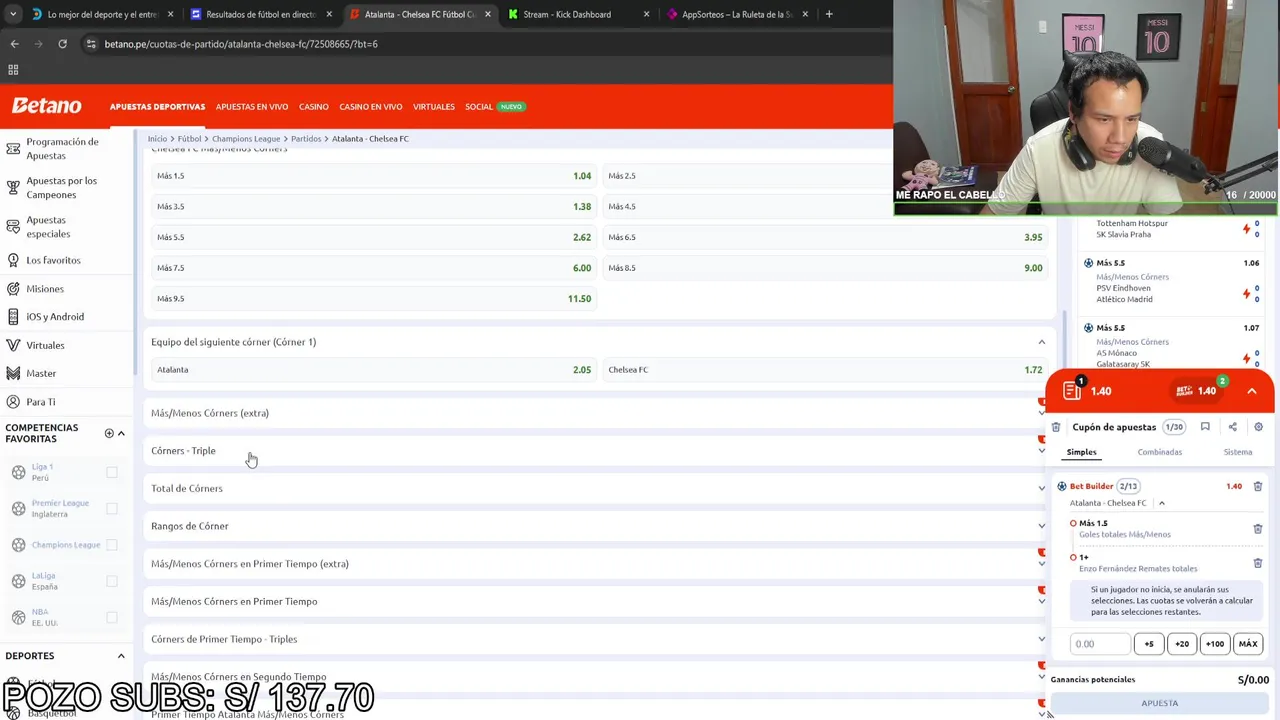
Task: Delete the Bet Builder 1.40 bet
Action: click(1258, 486)
